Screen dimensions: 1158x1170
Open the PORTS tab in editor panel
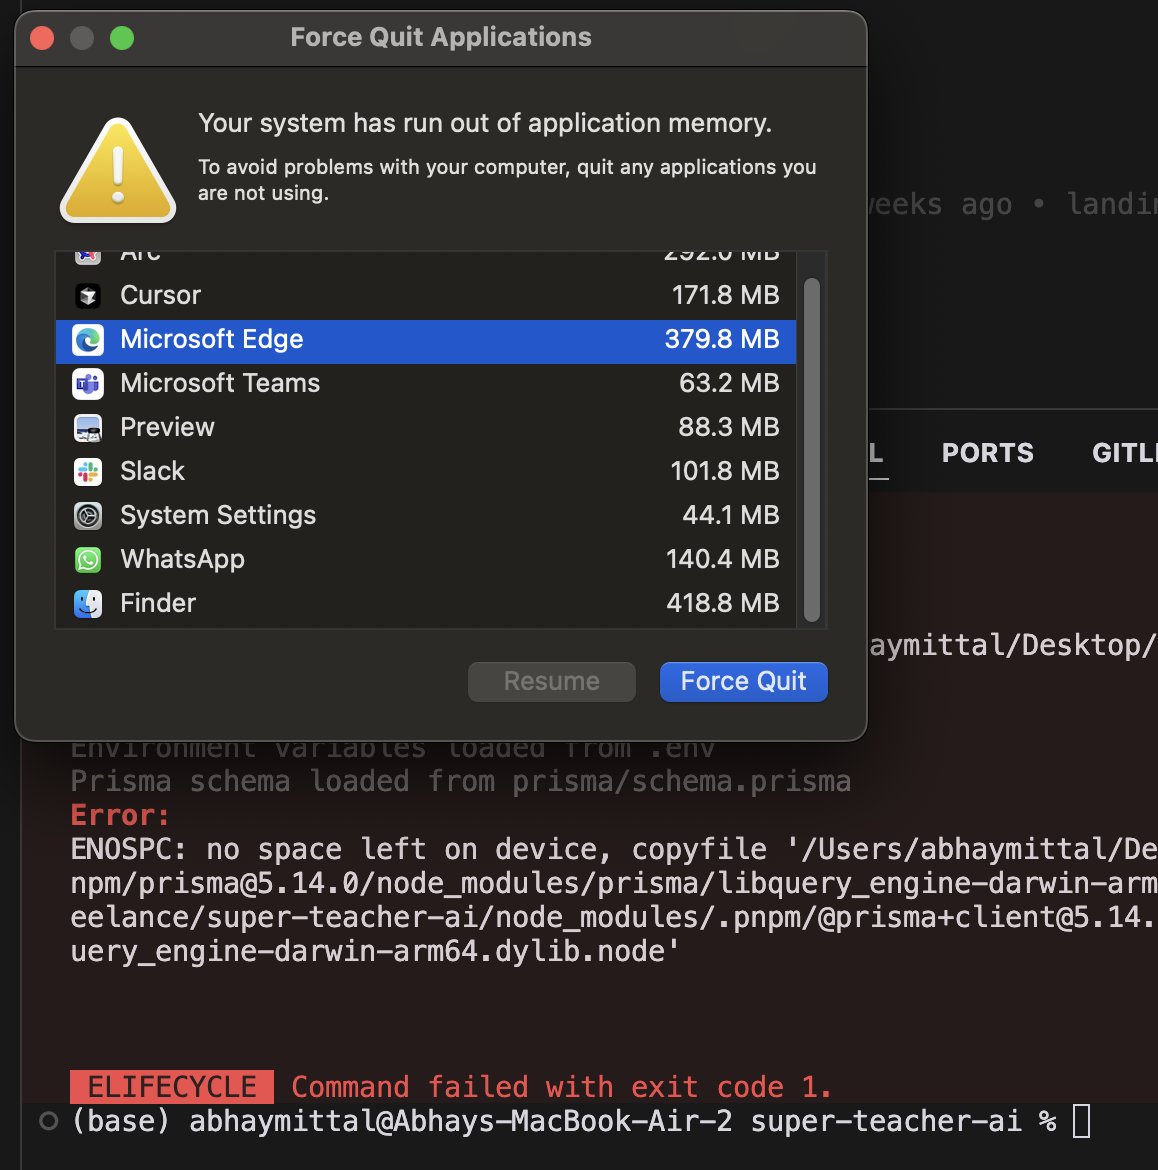987,453
